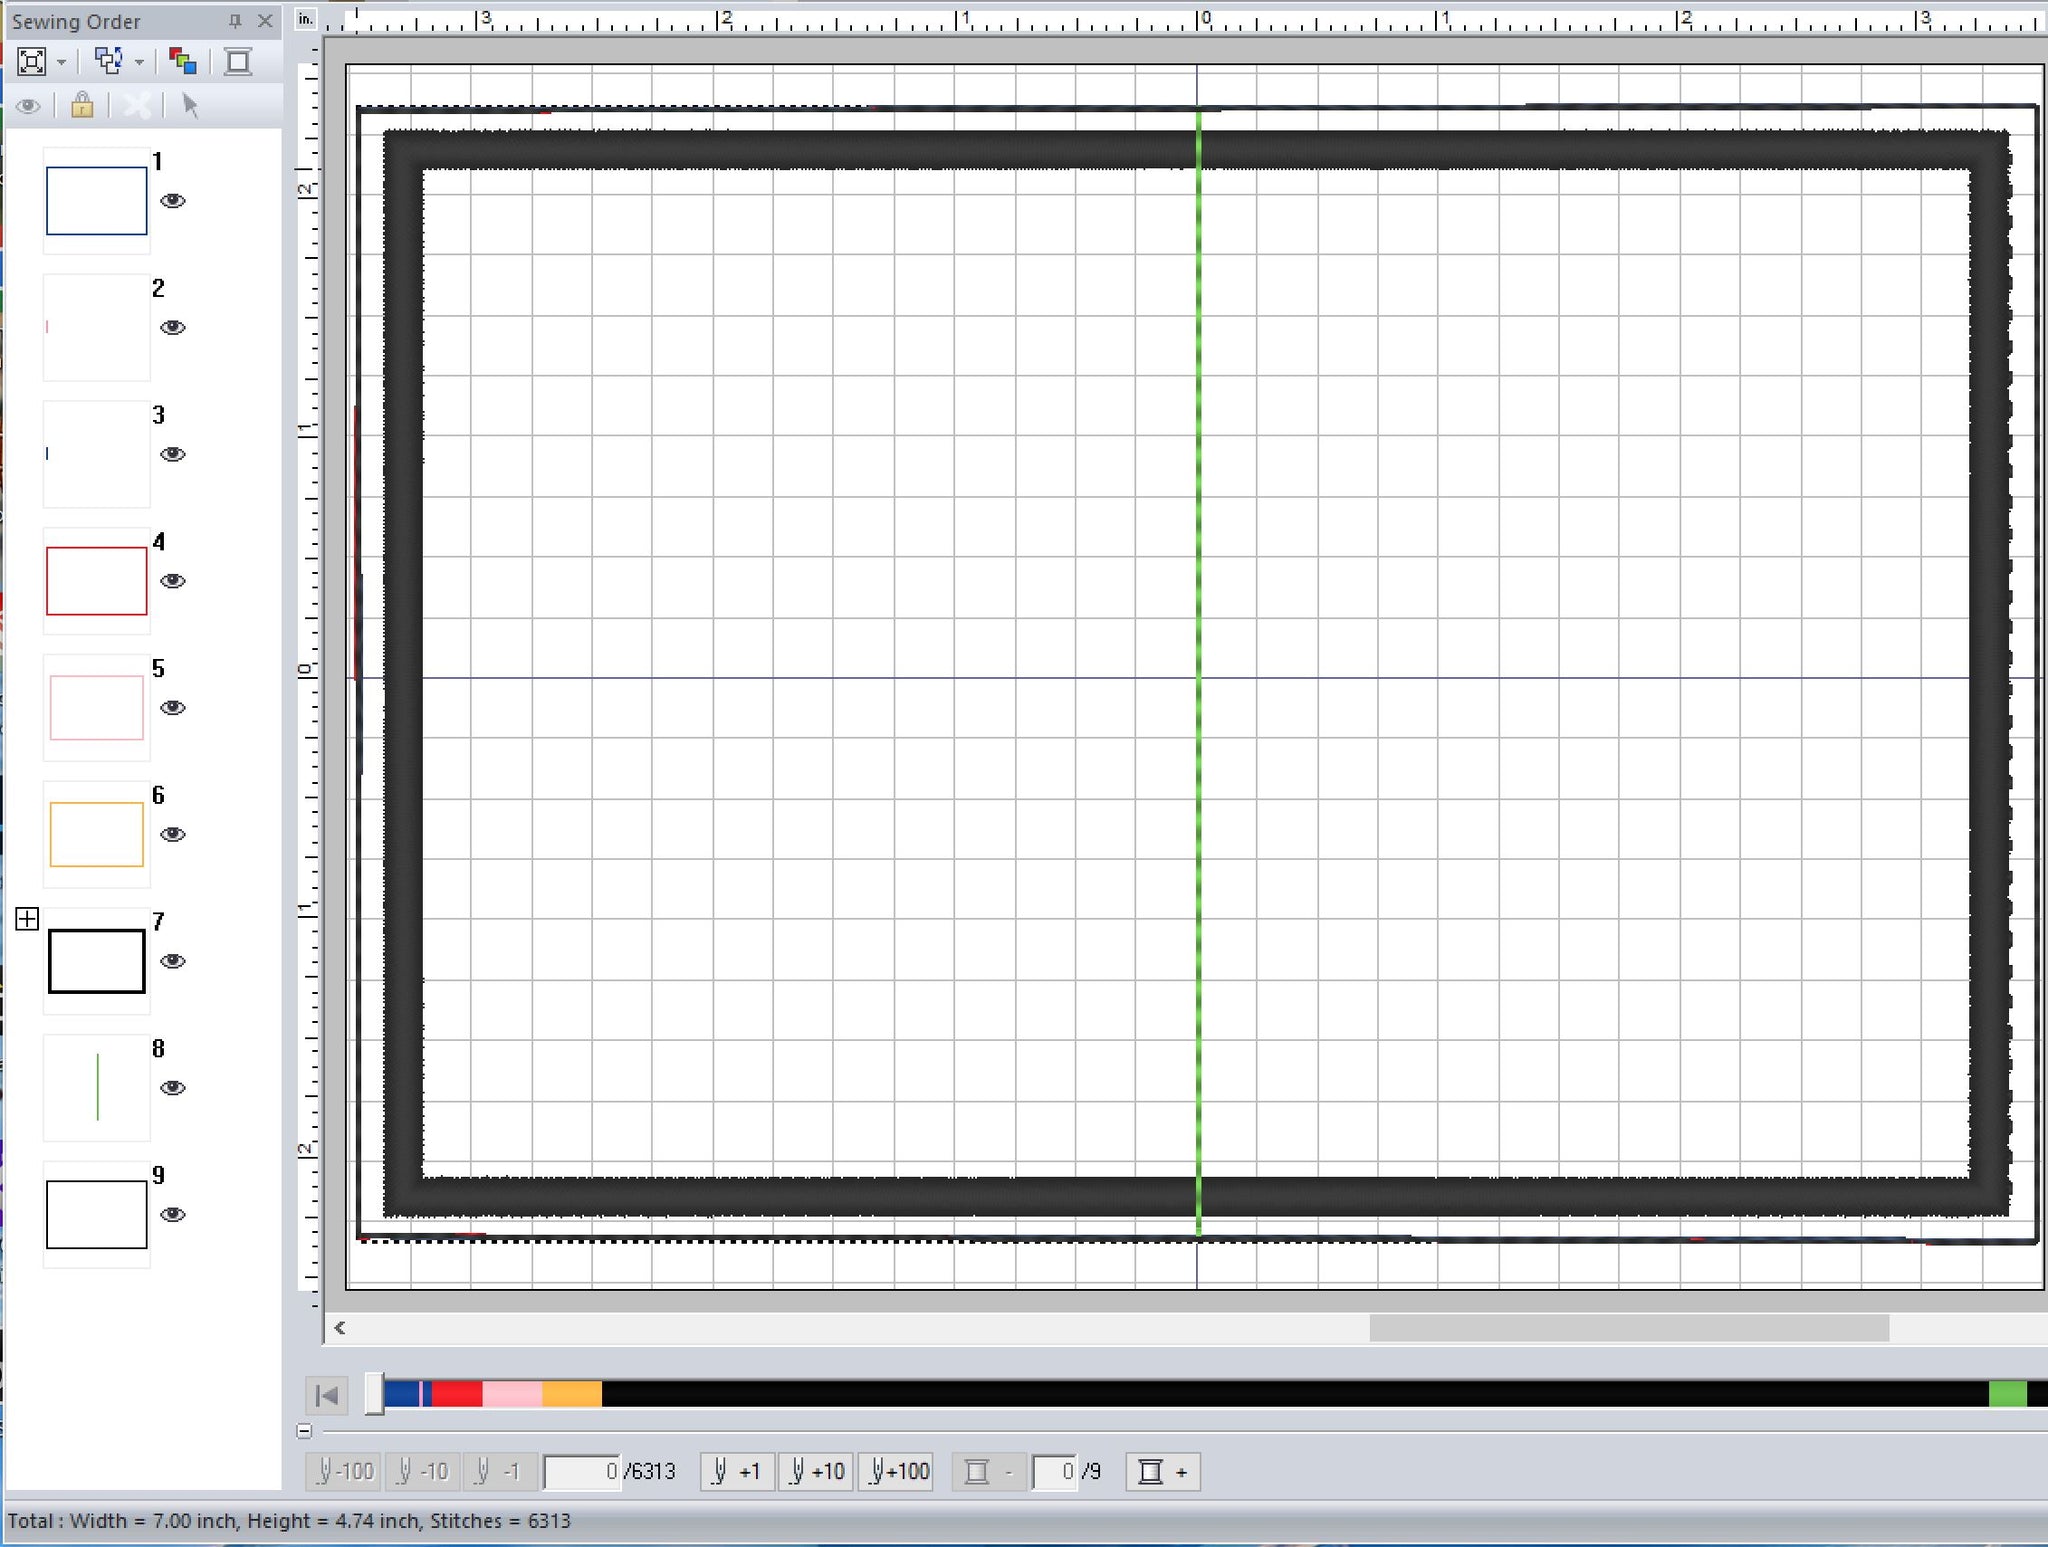Toggle eye icon for item 8
The image size is (2048, 1547).
pos(173,1088)
